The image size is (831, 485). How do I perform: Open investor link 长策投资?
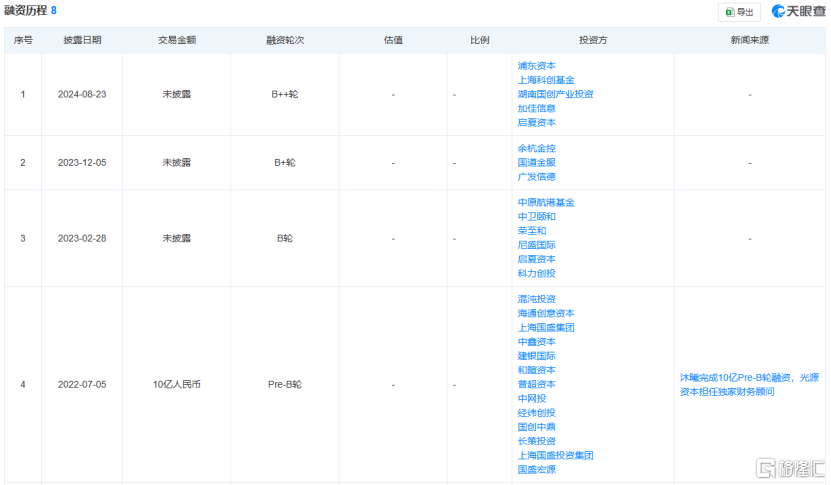click(536, 441)
